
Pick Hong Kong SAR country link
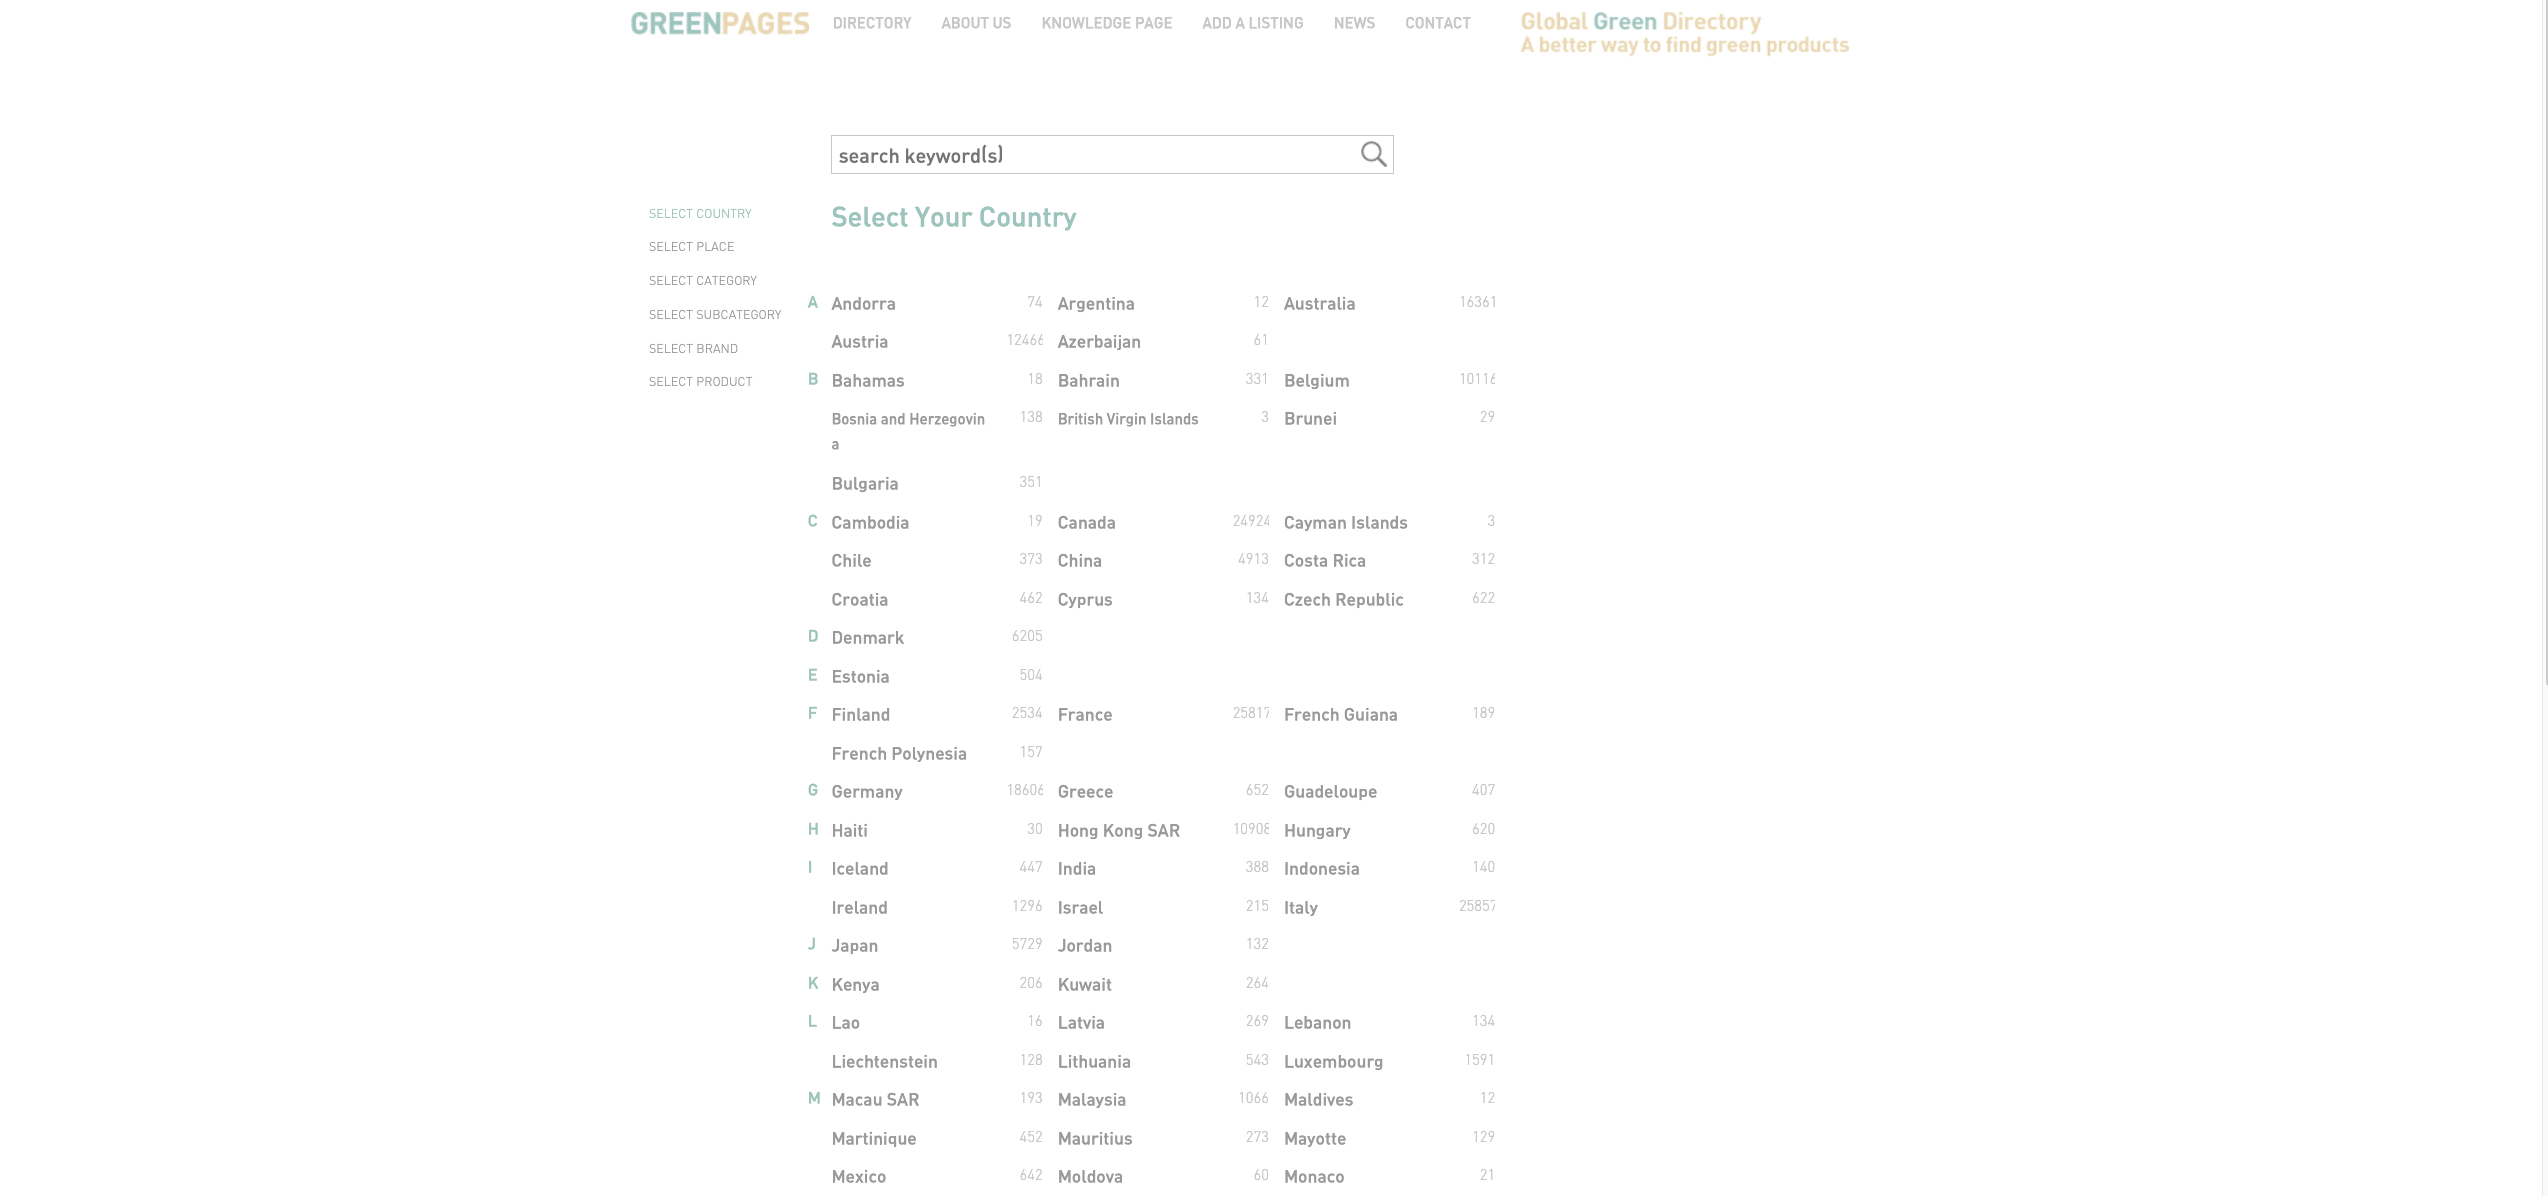1118,831
